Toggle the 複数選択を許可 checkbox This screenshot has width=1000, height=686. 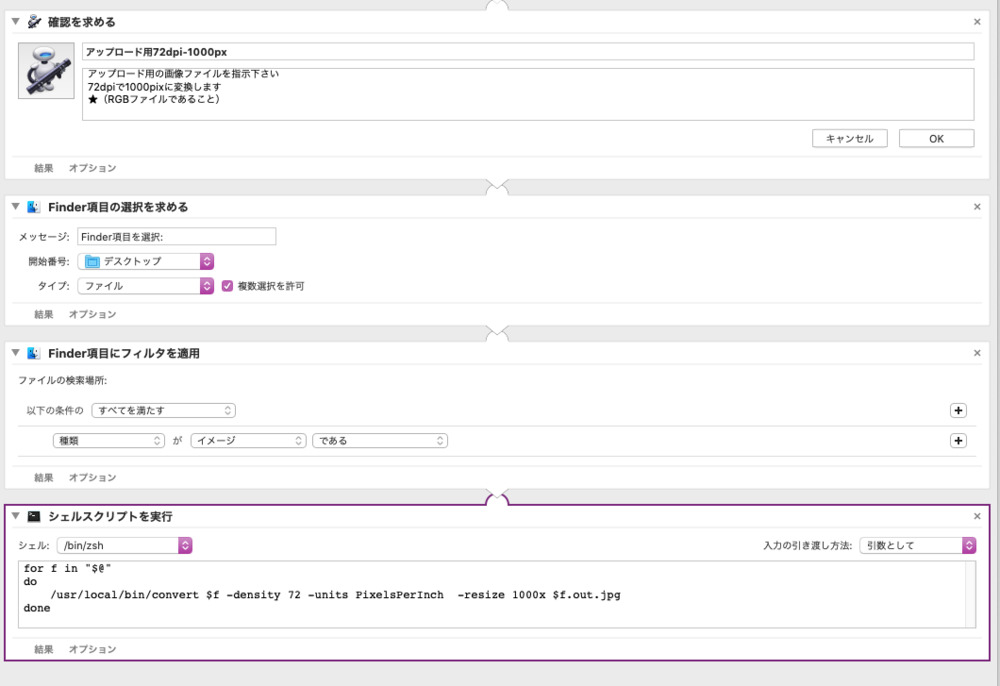pos(227,286)
